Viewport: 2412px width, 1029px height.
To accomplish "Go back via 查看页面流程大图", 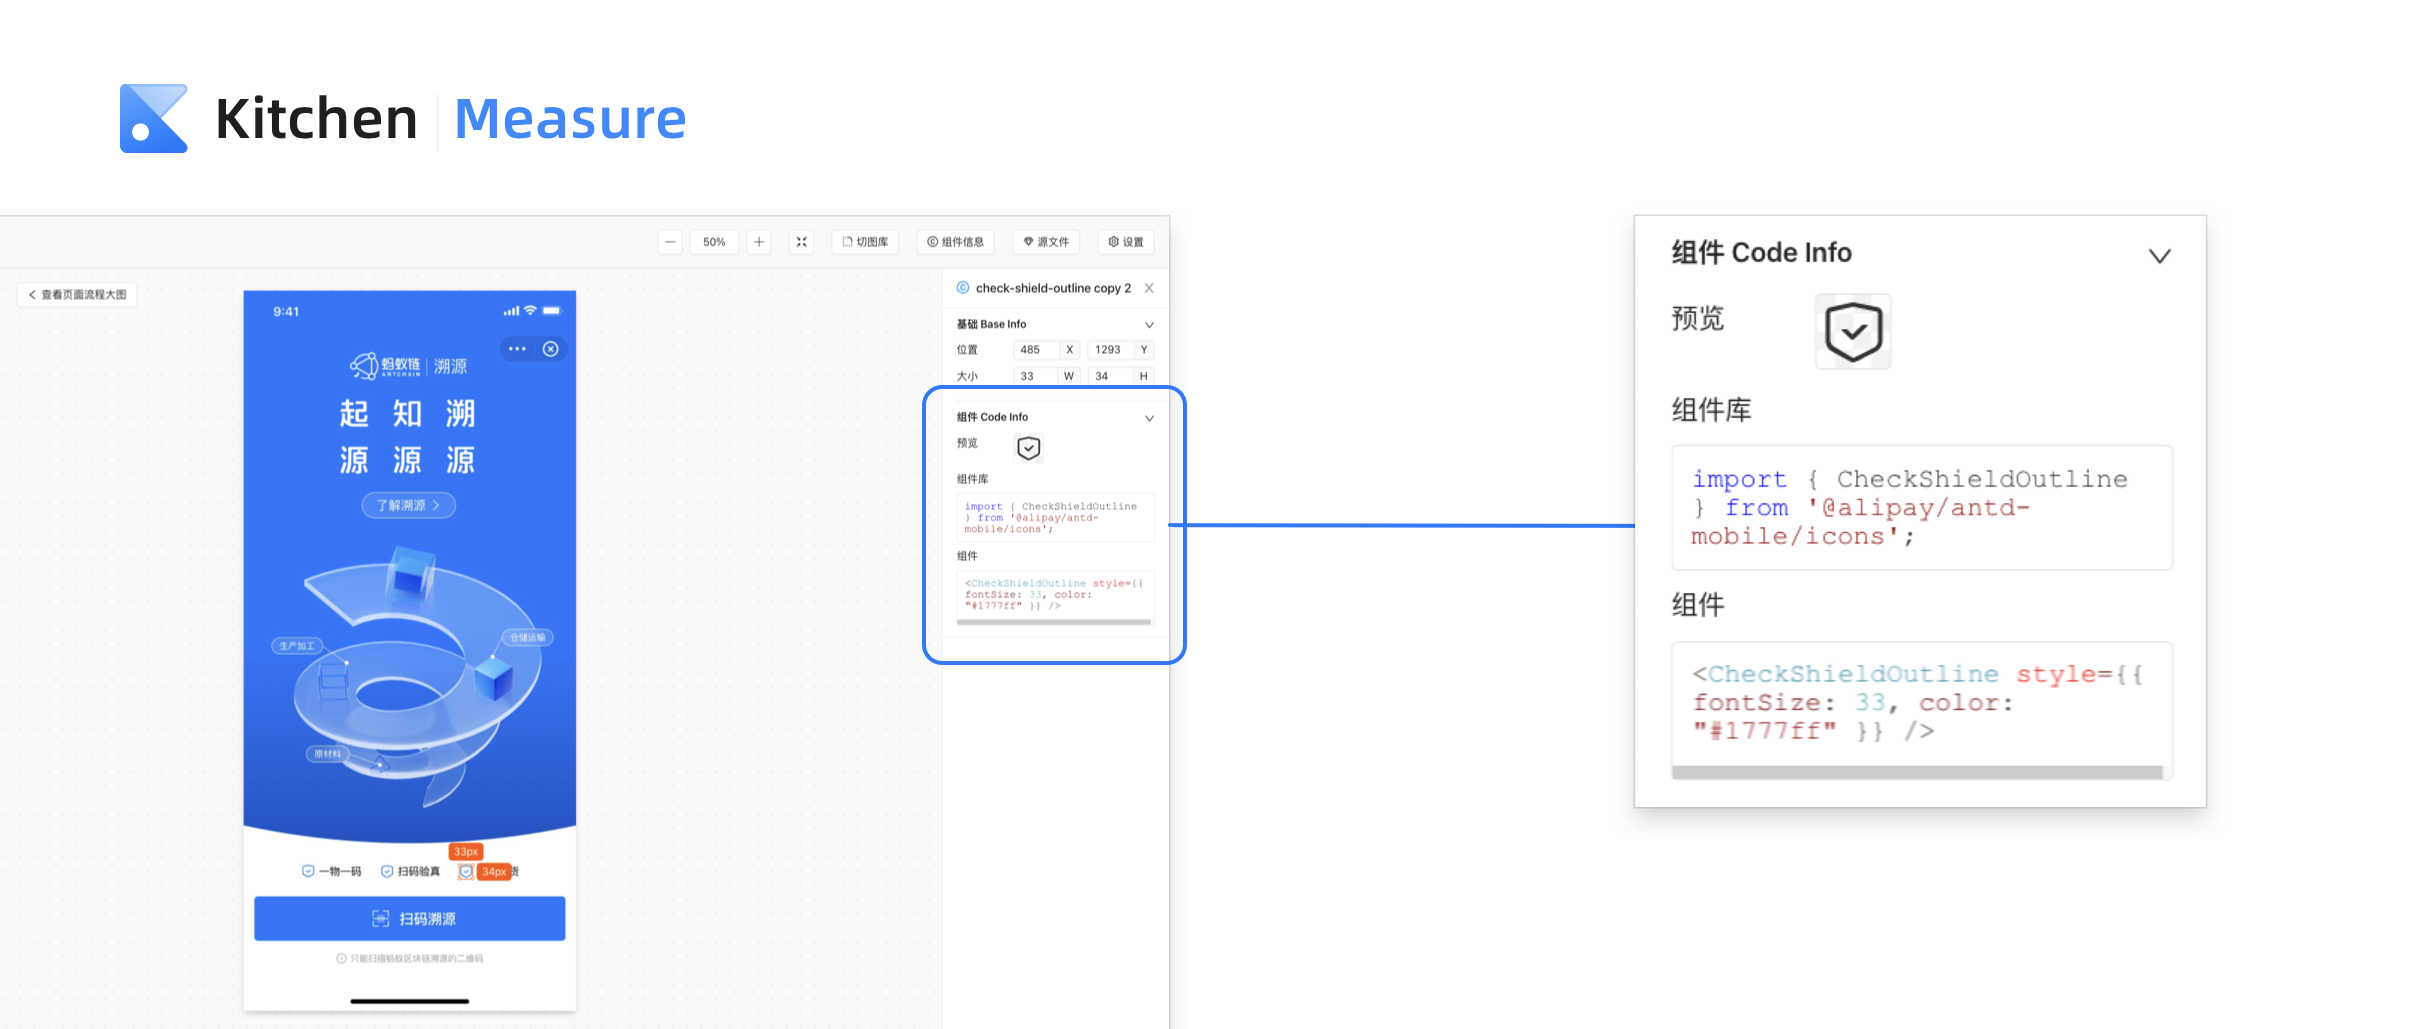I will pyautogui.click(x=78, y=295).
